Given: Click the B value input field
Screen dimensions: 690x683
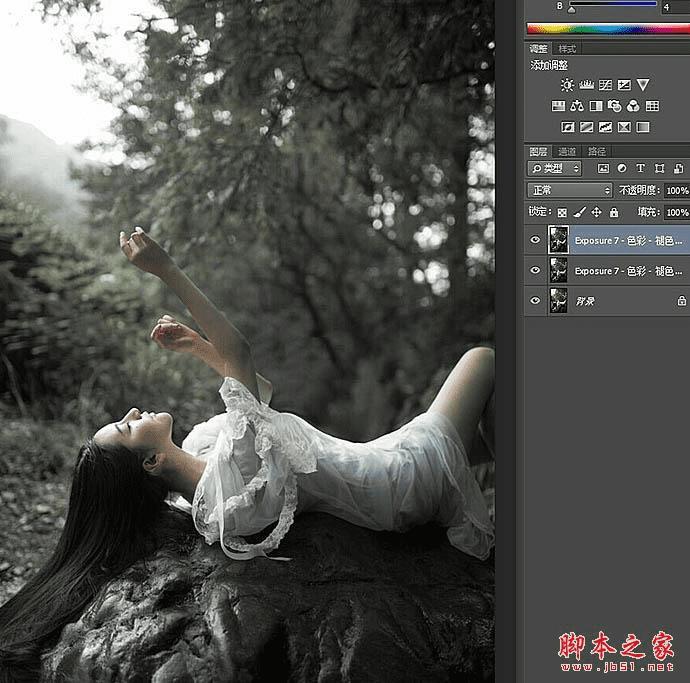Looking at the screenshot, I should tap(675, 6).
